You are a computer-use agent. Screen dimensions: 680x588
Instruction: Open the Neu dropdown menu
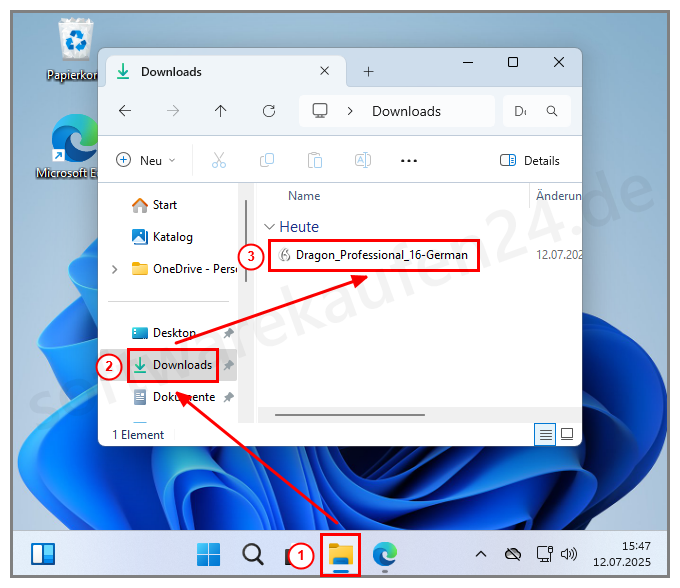click(146, 160)
